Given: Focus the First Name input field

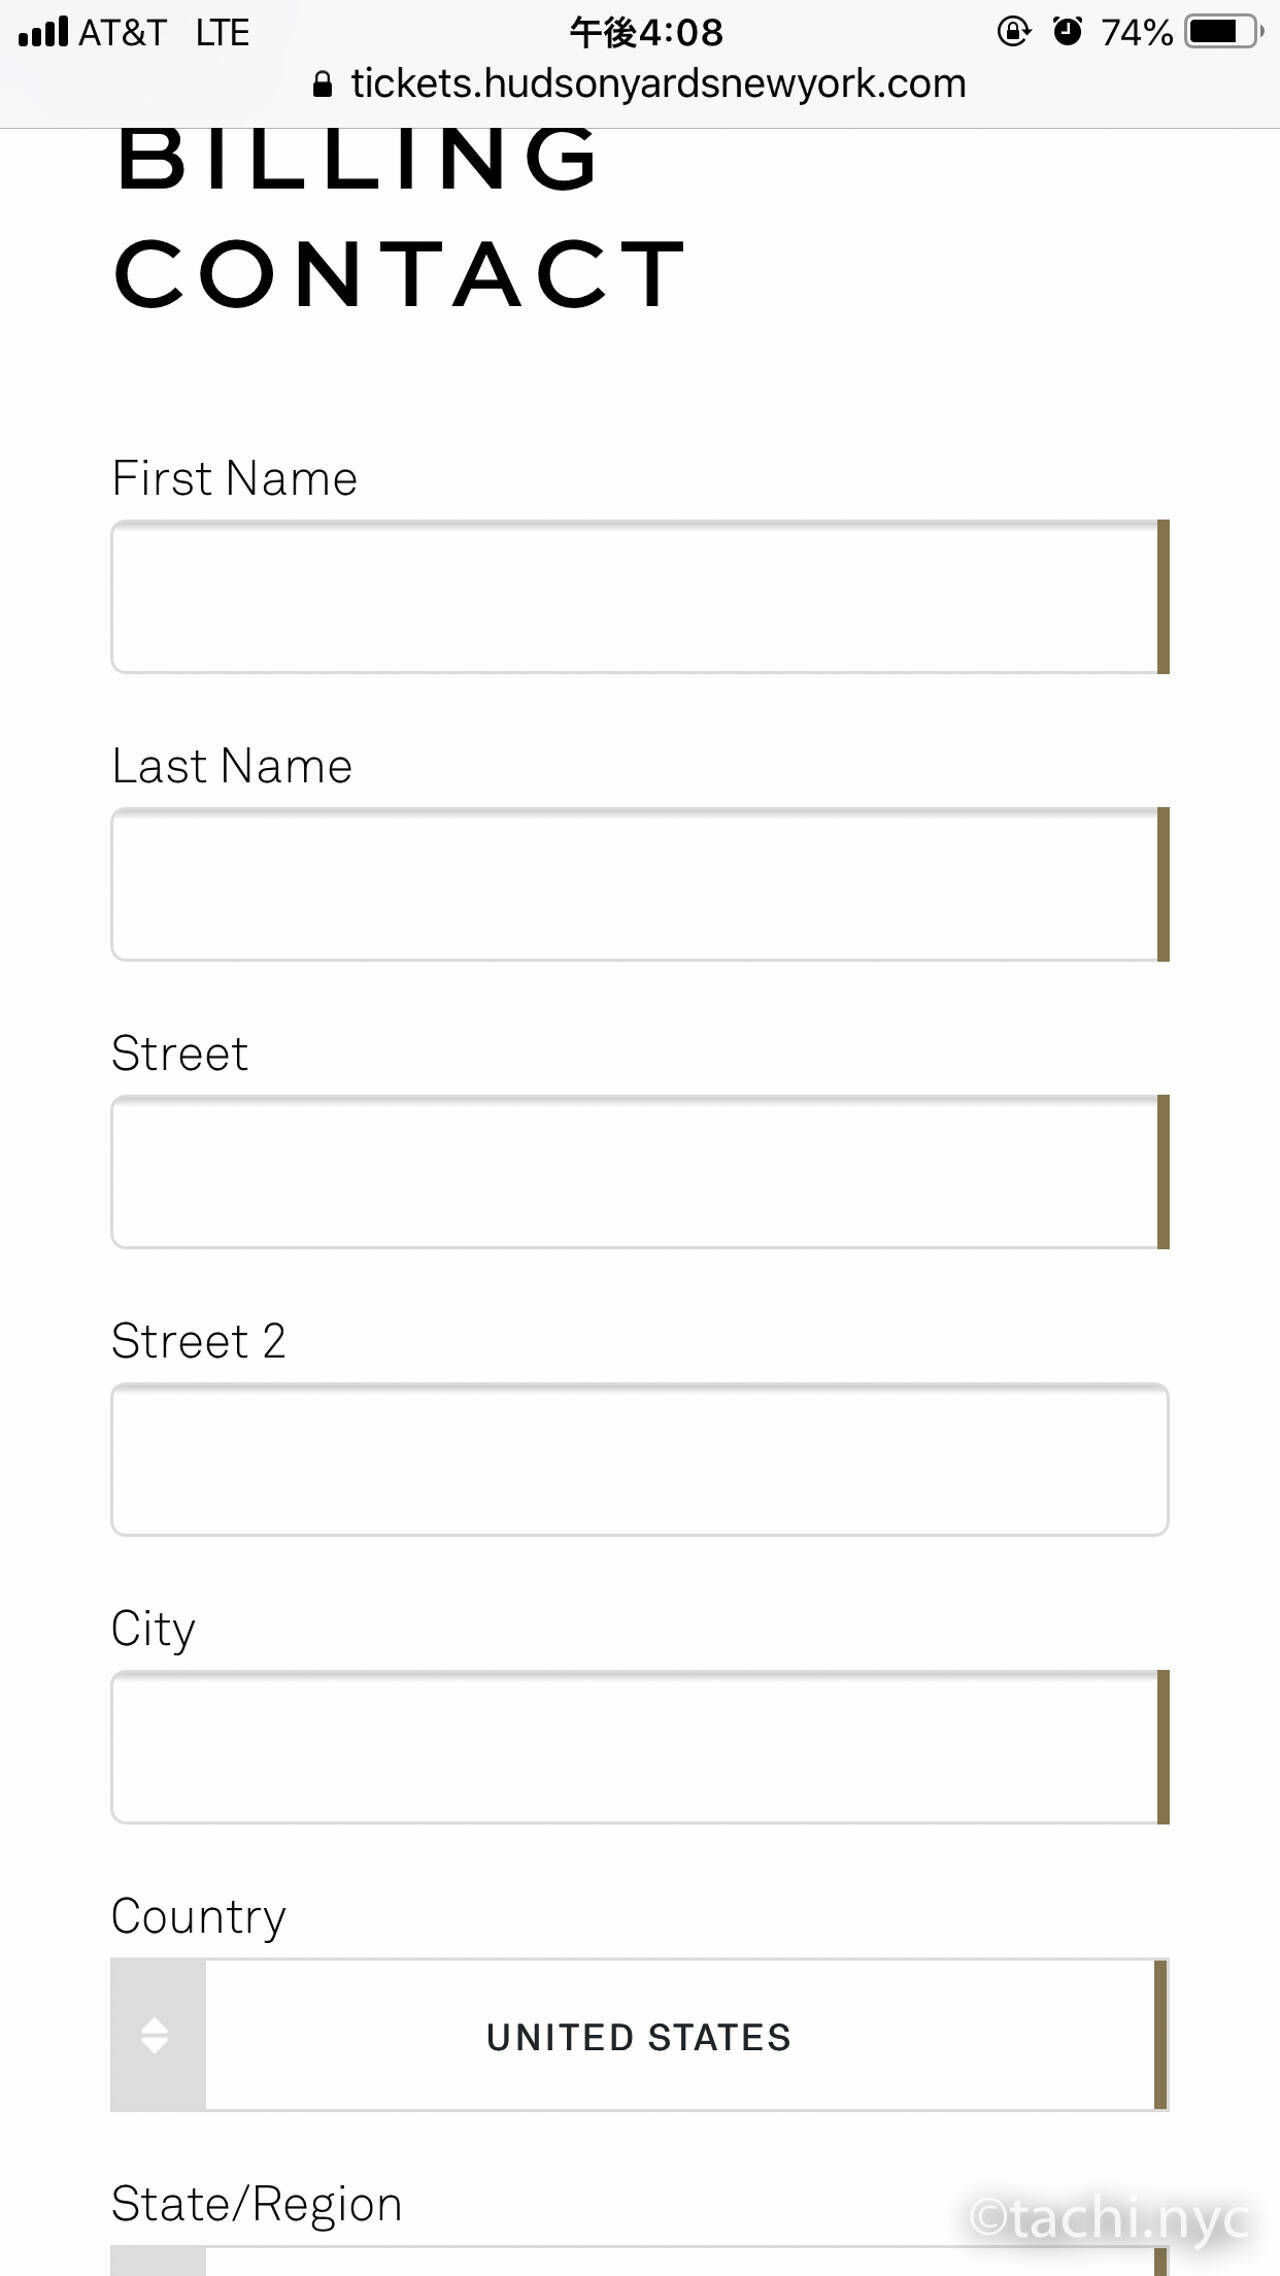Looking at the screenshot, I should click(636, 597).
